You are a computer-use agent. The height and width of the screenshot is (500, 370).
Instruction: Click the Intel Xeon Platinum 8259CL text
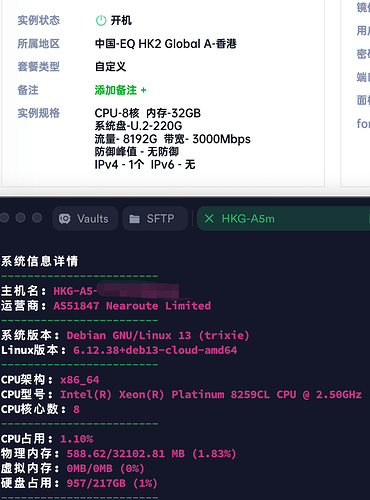211,395
